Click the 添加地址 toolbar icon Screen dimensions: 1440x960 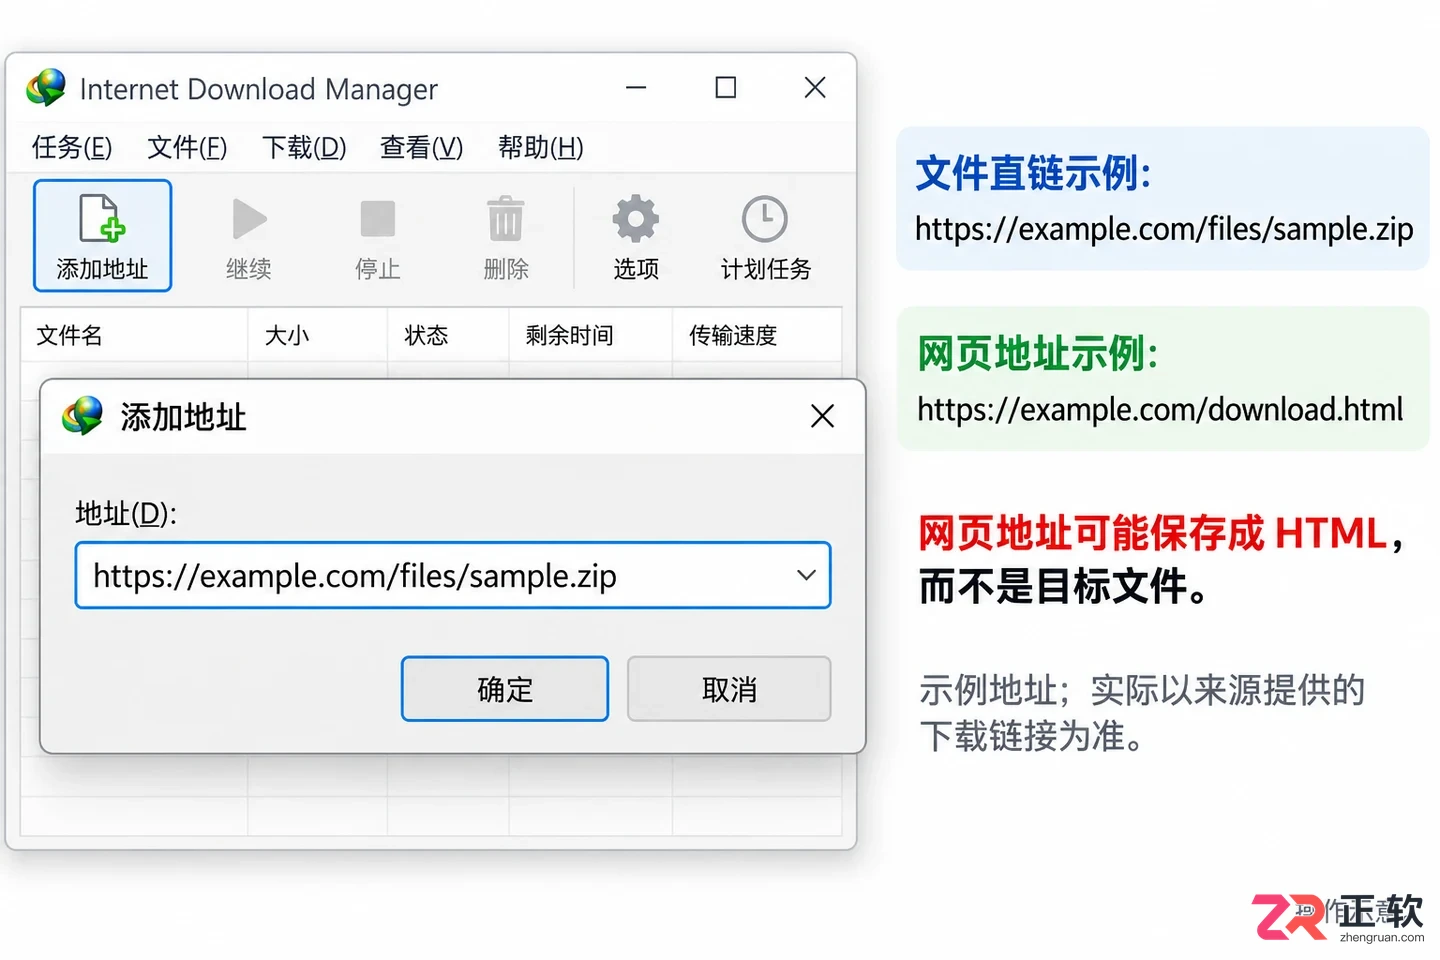(102, 236)
